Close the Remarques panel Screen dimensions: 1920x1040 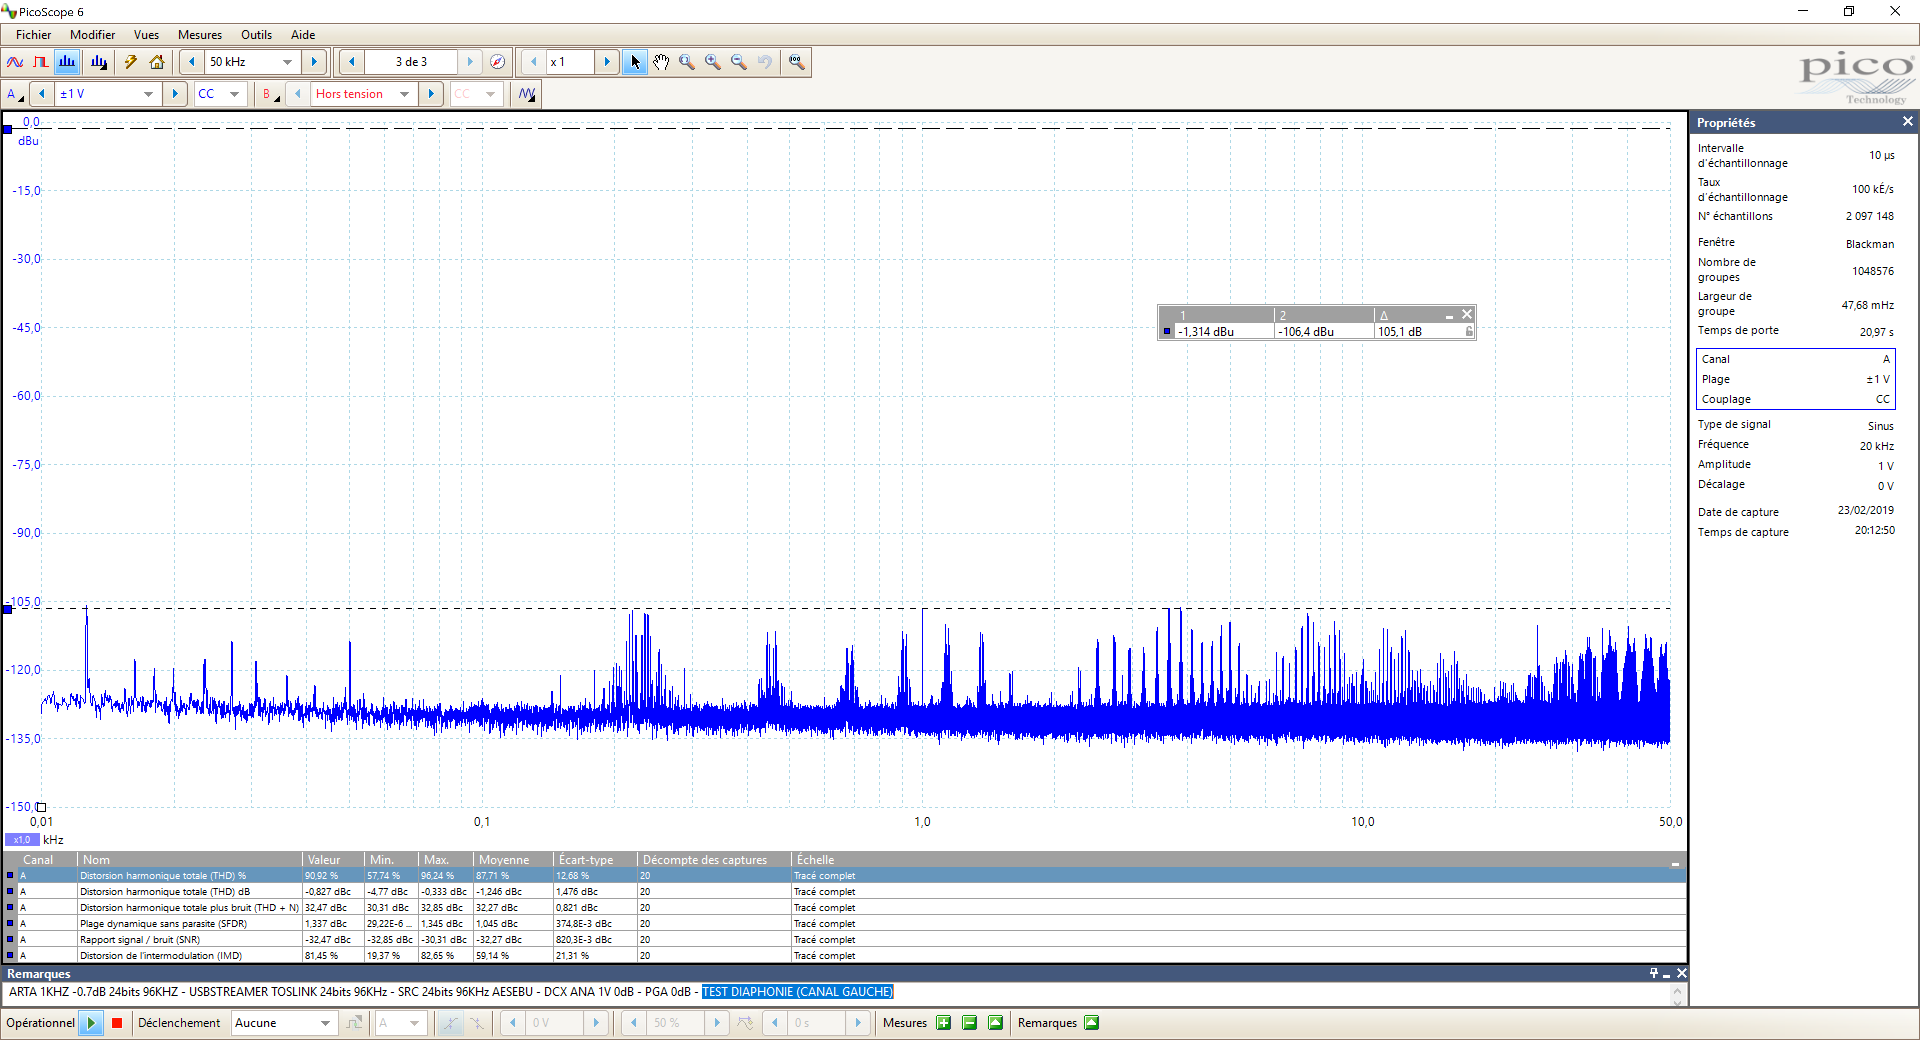[x=1681, y=973]
